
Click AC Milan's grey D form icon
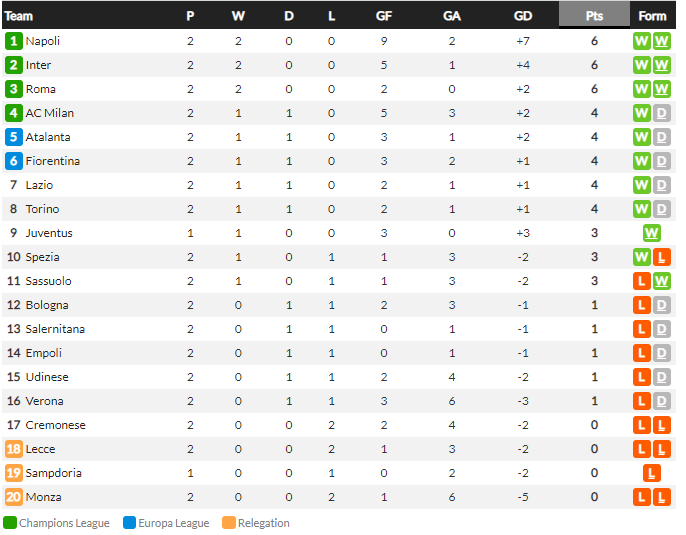662,113
